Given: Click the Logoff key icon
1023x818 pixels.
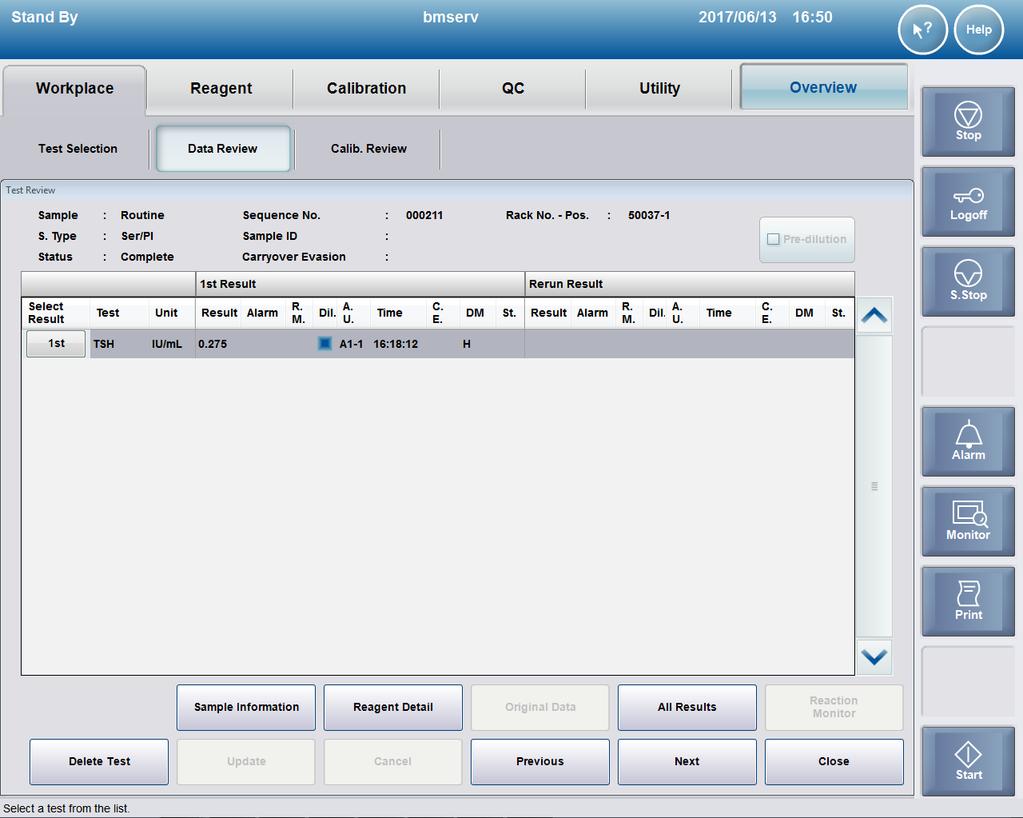Looking at the screenshot, I should click(x=968, y=202).
